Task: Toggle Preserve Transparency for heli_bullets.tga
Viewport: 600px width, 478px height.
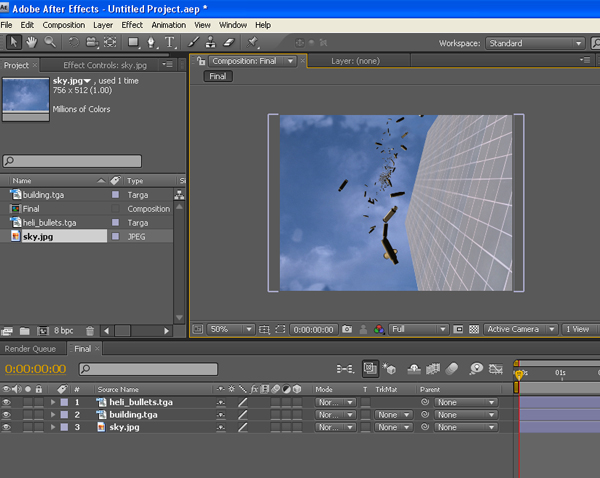Action: (x=365, y=402)
